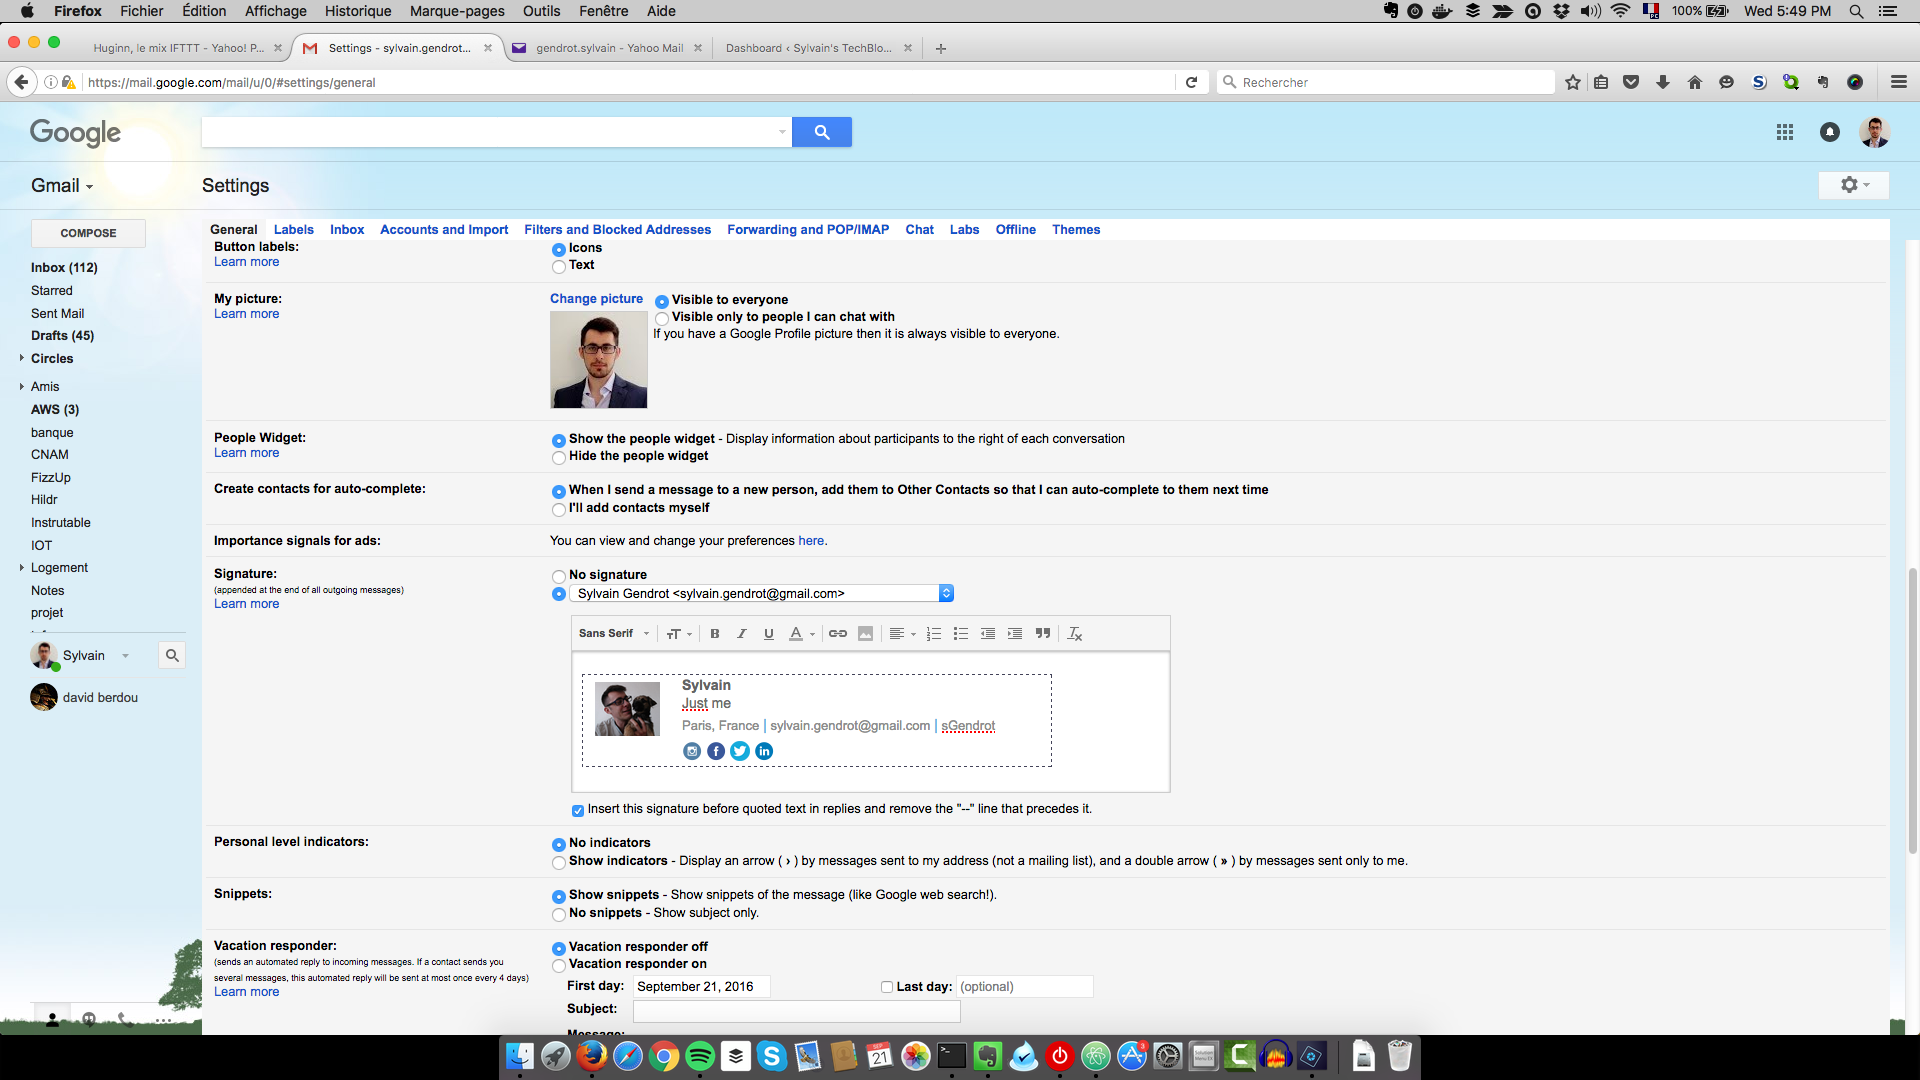This screenshot has height=1080, width=1920.
Task: Toggle italic in signature toolbar
Action: click(x=742, y=634)
